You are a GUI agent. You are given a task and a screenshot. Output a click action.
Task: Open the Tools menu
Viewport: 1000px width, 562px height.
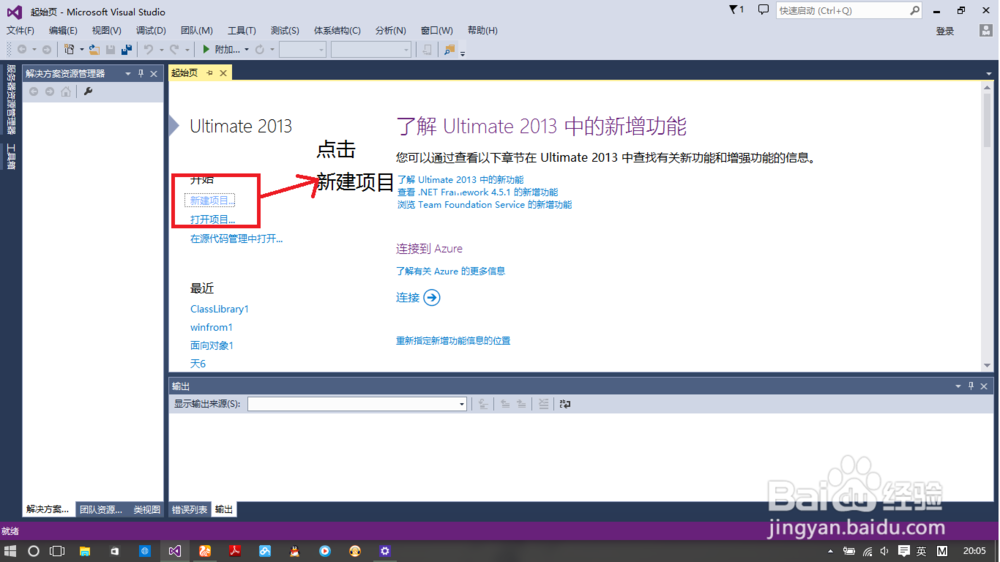coord(241,30)
